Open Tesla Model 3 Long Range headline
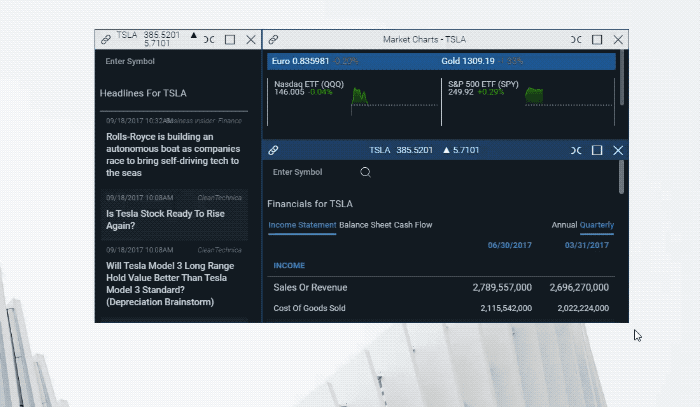 170,284
